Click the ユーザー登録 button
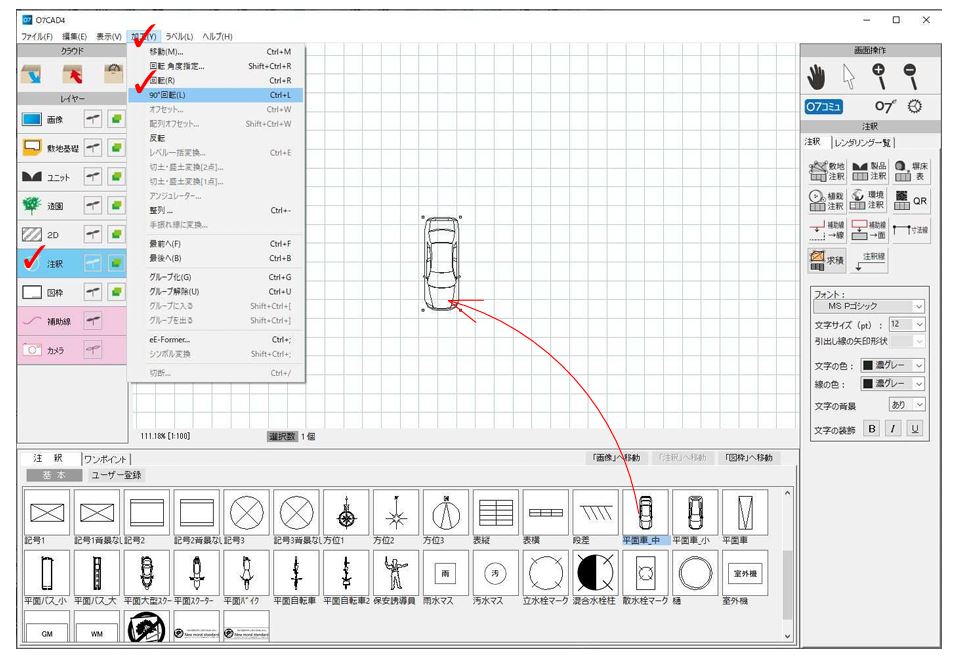Screen dimensions: 967x660 (117, 475)
